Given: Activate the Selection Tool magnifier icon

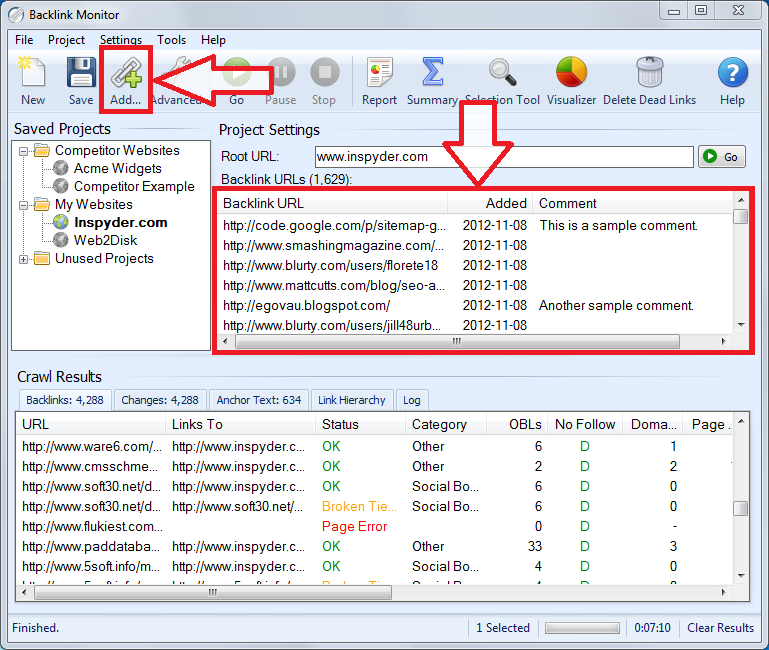Looking at the screenshot, I should coord(502,72).
